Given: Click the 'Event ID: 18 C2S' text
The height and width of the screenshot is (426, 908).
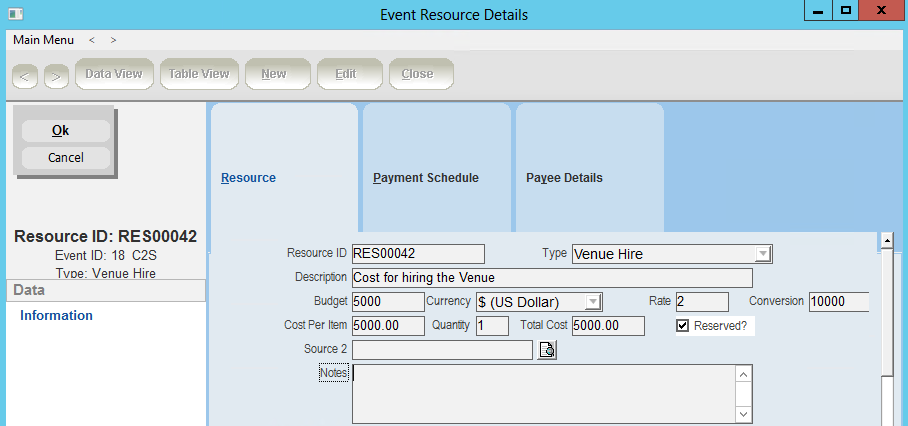Looking at the screenshot, I should point(105,256).
